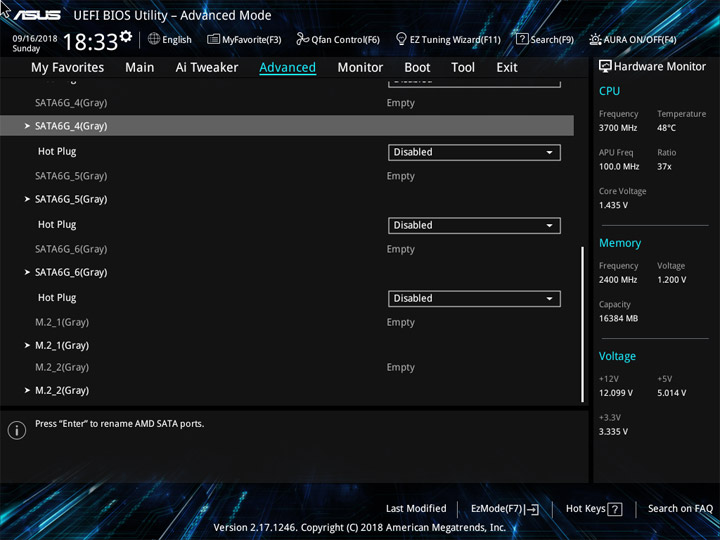720x540 pixels.
Task: Click the CPU temperature 48°C value
Action: pyautogui.click(x=666, y=128)
